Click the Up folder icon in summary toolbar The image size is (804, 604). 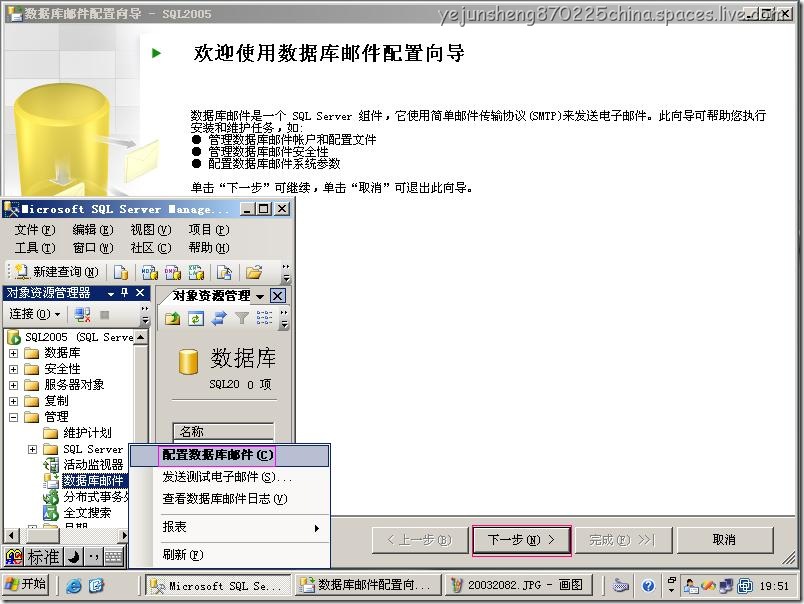pos(172,318)
